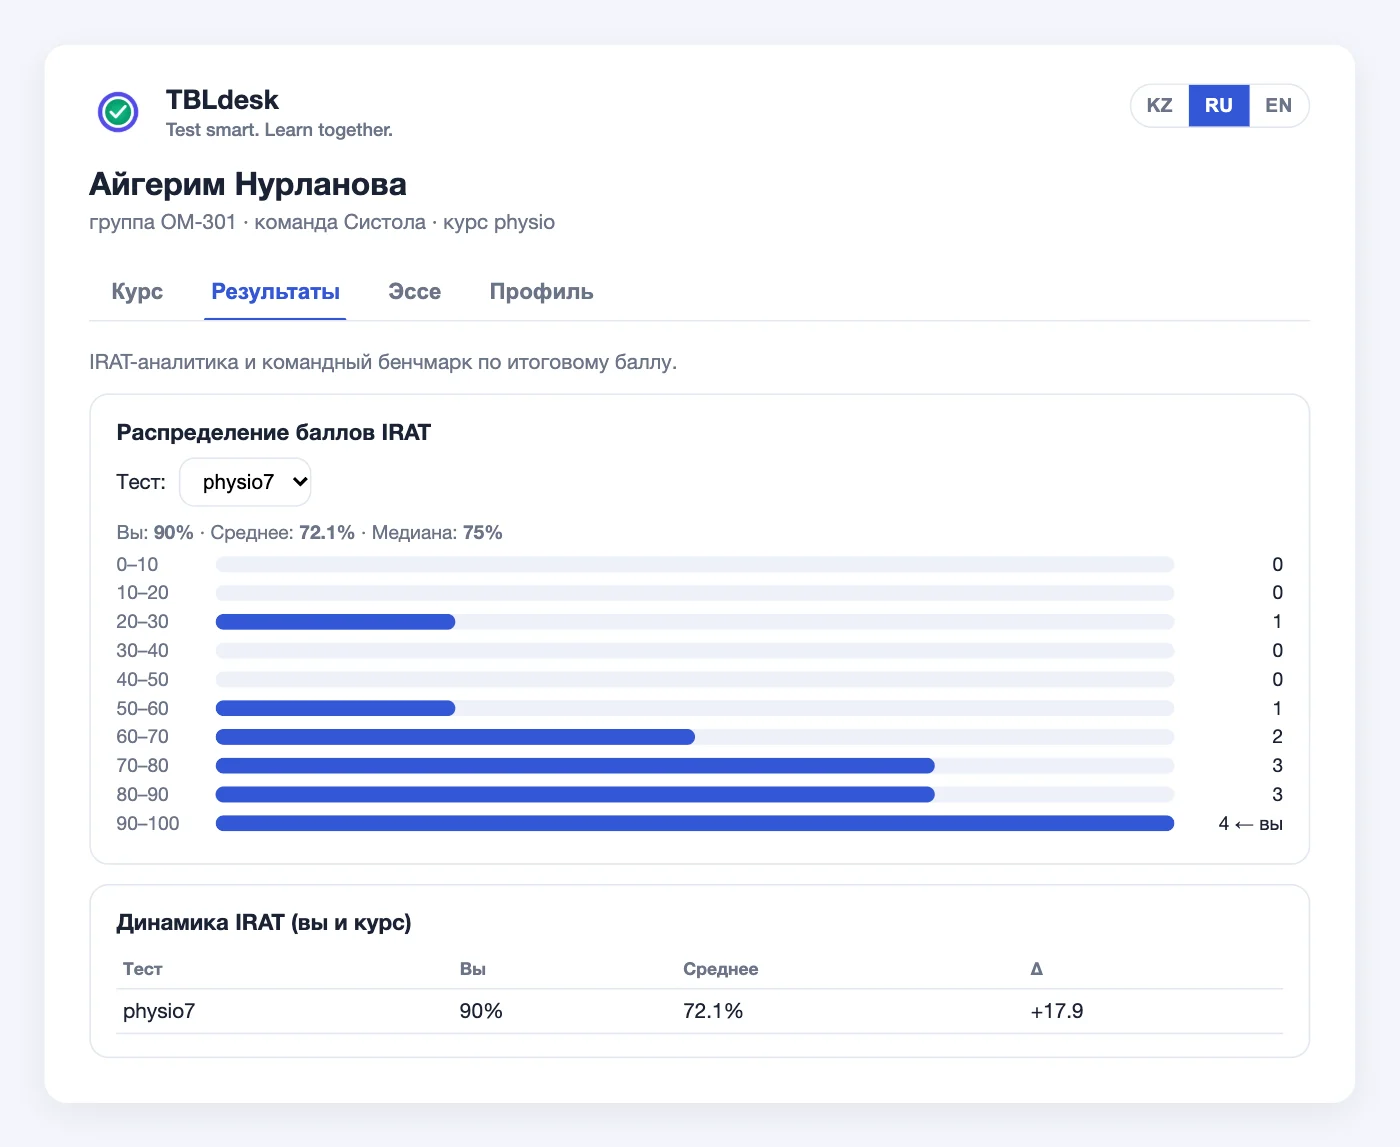Screen dimensions: 1400x1147
Task: Click the TBLdesk brand title
Action: (x=222, y=100)
